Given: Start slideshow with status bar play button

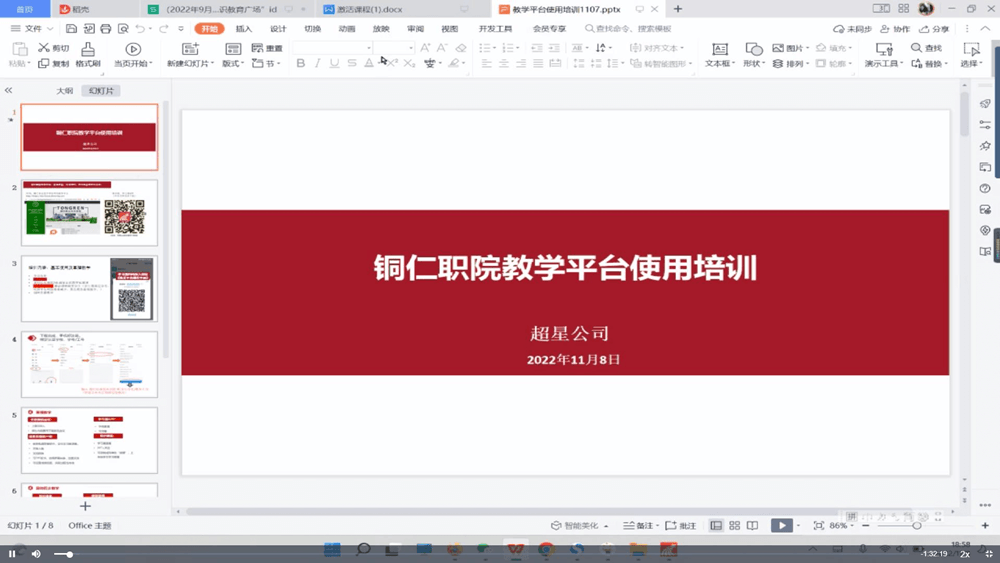Looking at the screenshot, I should [781, 525].
